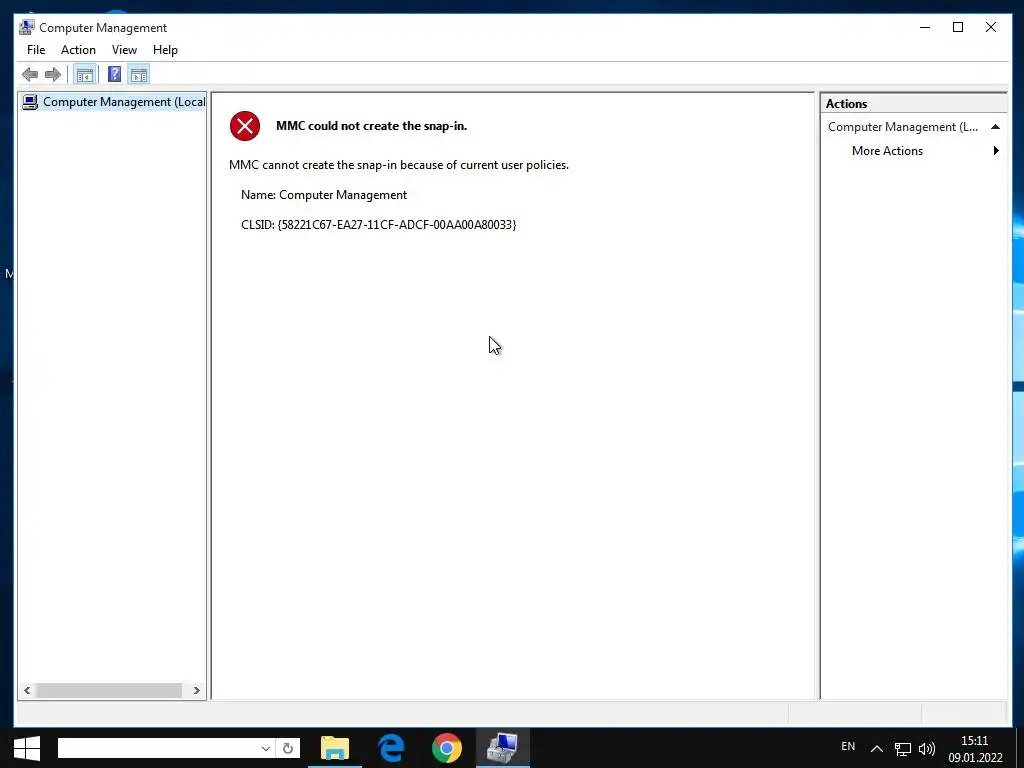The height and width of the screenshot is (768, 1024).
Task: Close the Computer Management window
Action: (991, 27)
